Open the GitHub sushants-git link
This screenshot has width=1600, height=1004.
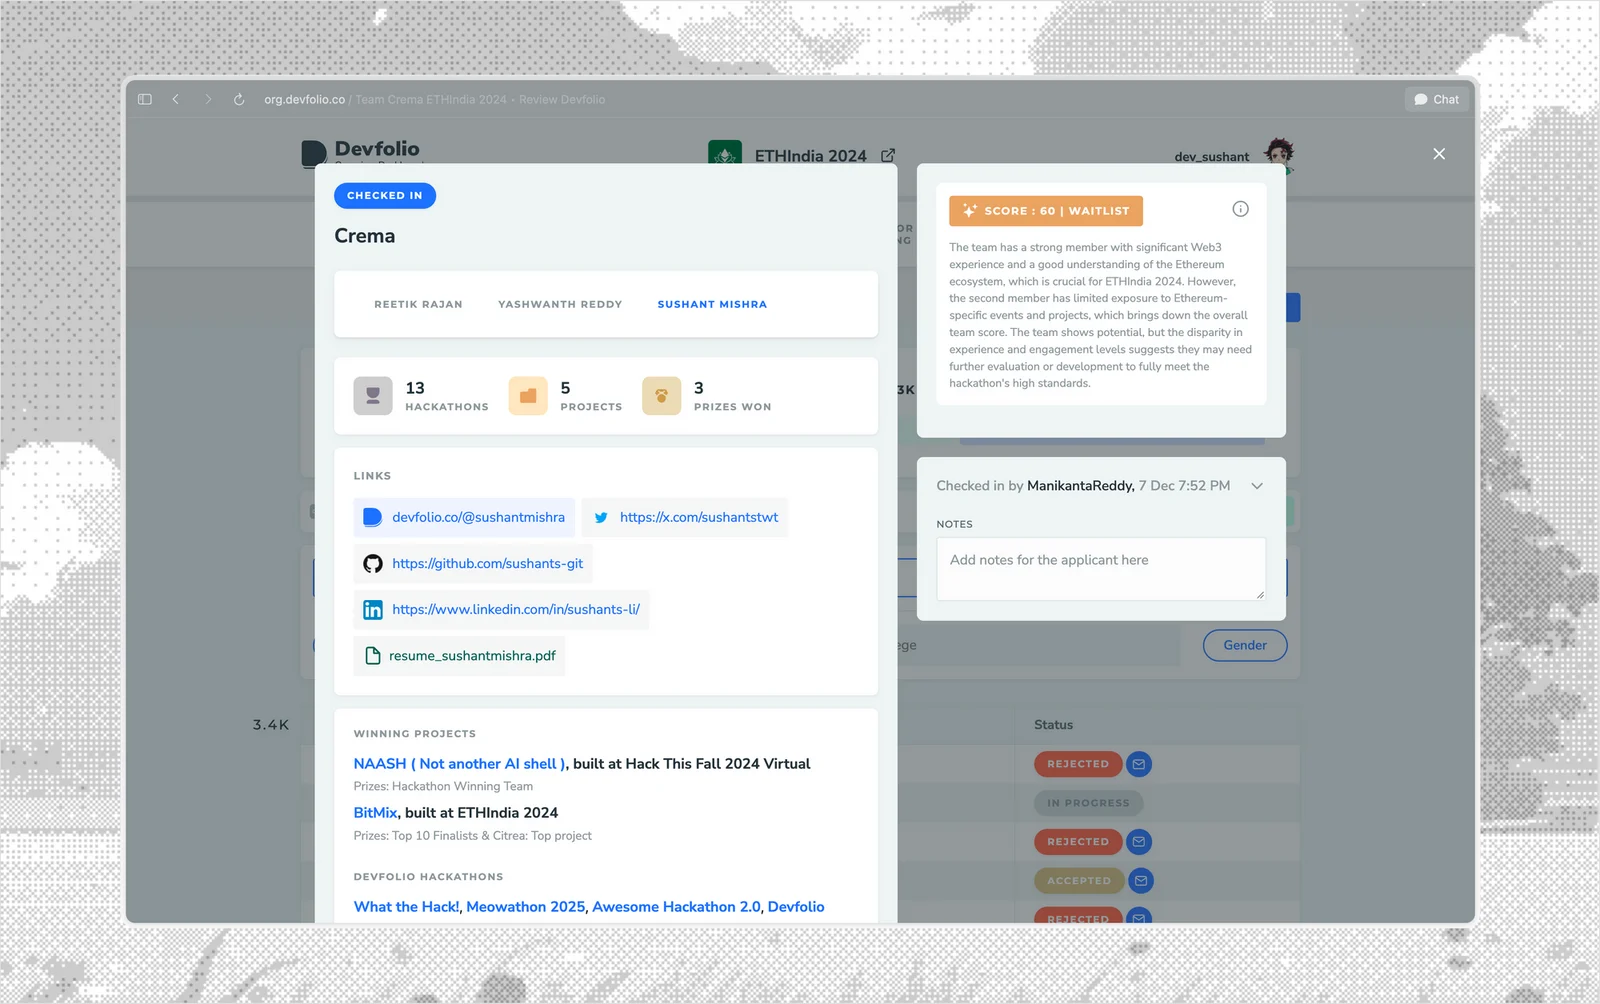point(473,564)
